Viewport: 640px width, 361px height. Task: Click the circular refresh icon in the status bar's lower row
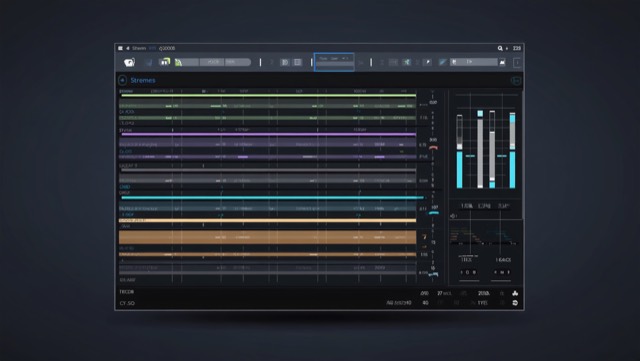[515, 303]
